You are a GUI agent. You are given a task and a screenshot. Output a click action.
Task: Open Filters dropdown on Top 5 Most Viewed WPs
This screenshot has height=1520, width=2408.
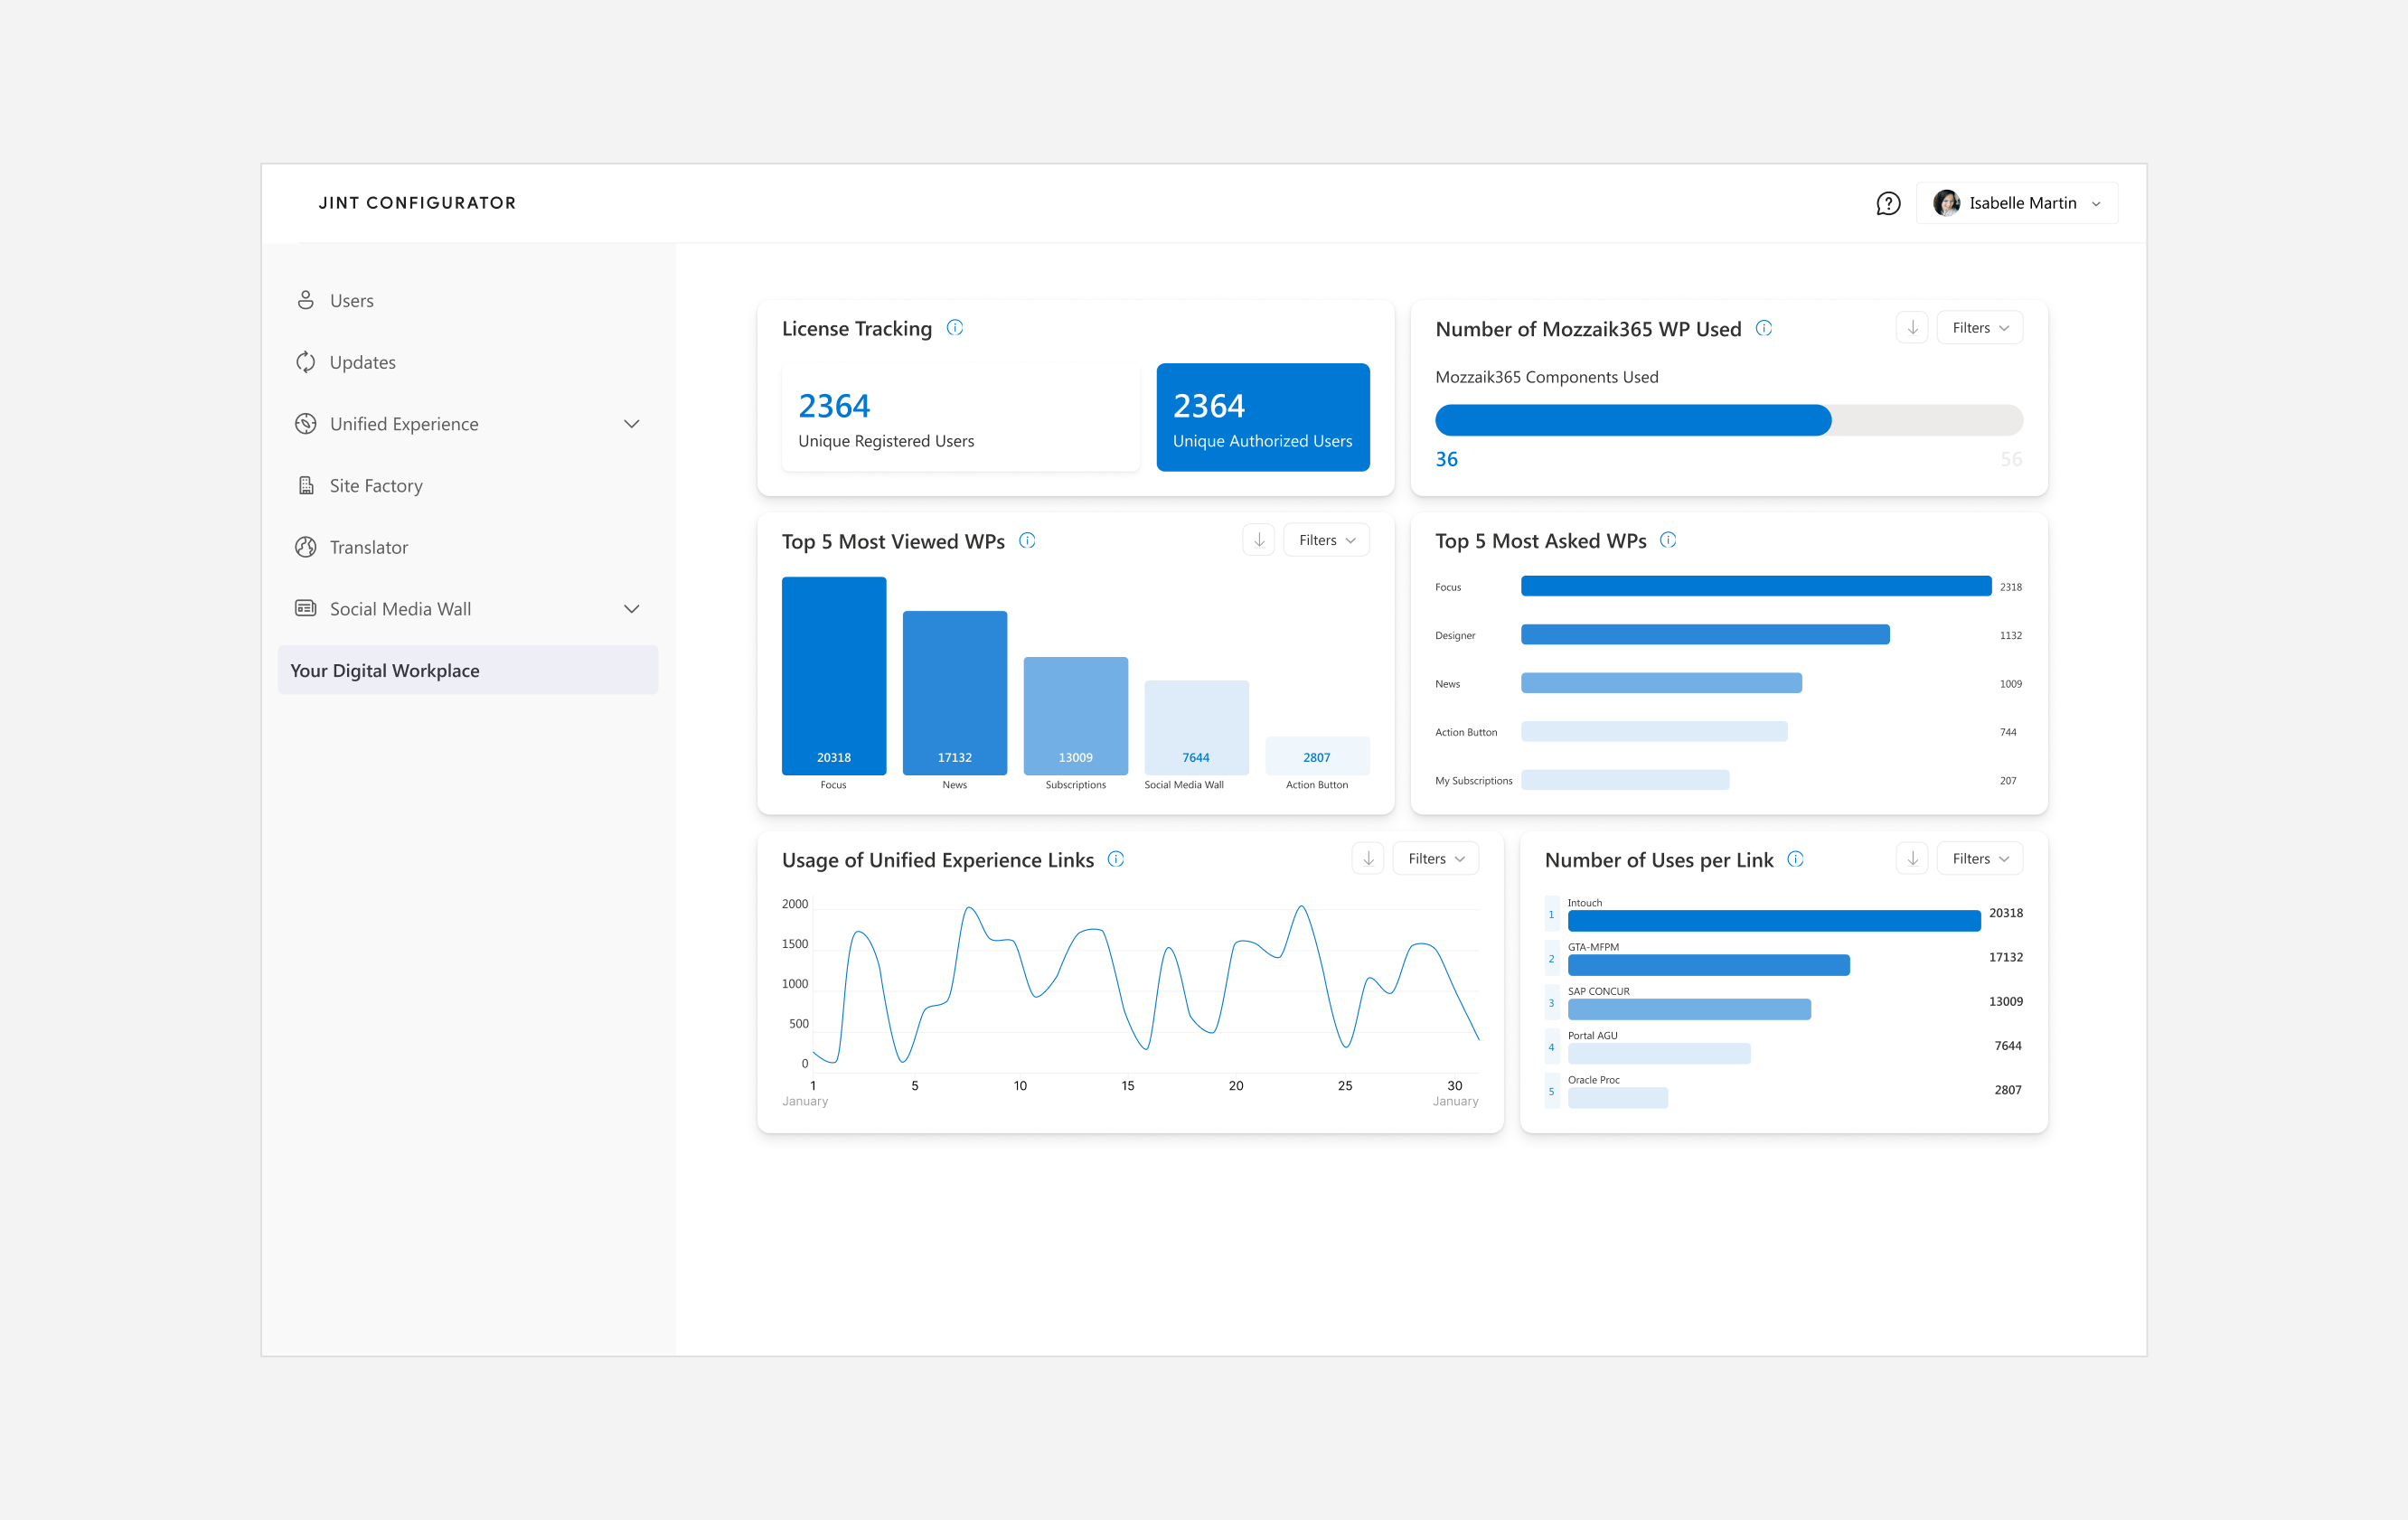pyautogui.click(x=1326, y=540)
